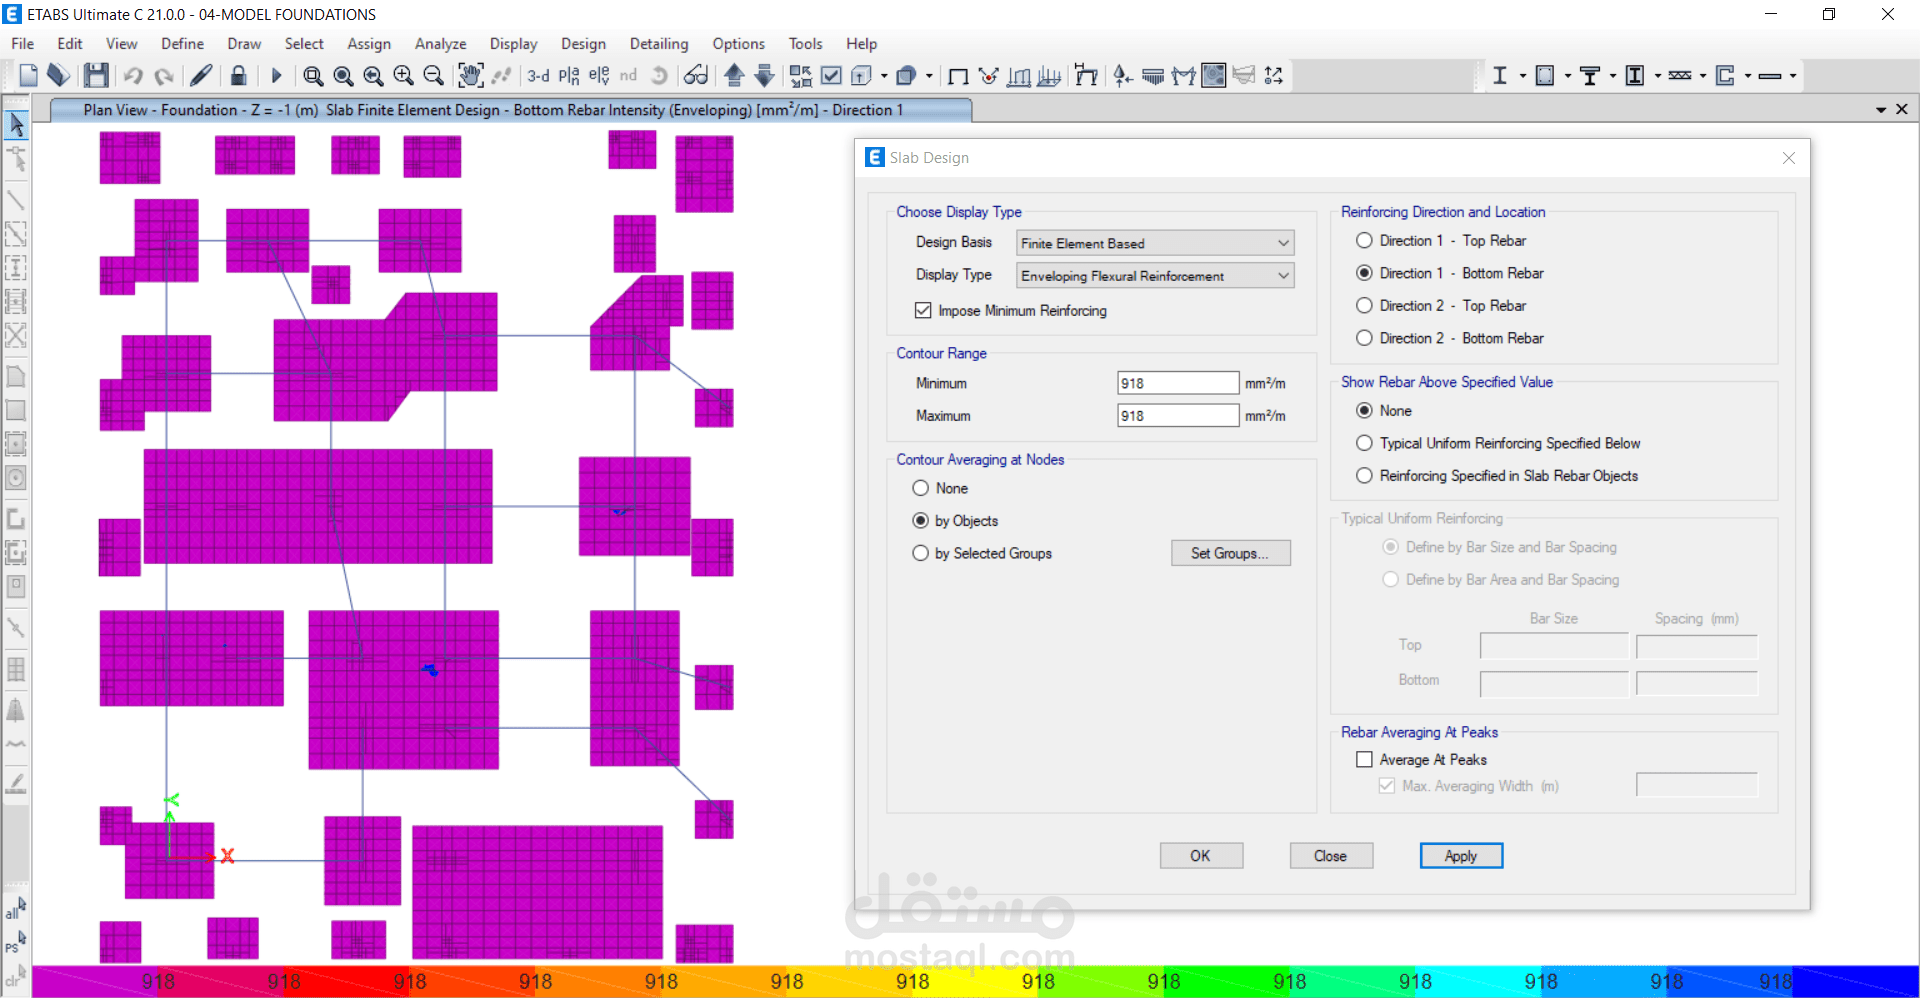Select the Plan View Foundation window tab
1920x998 pixels.
click(510, 110)
